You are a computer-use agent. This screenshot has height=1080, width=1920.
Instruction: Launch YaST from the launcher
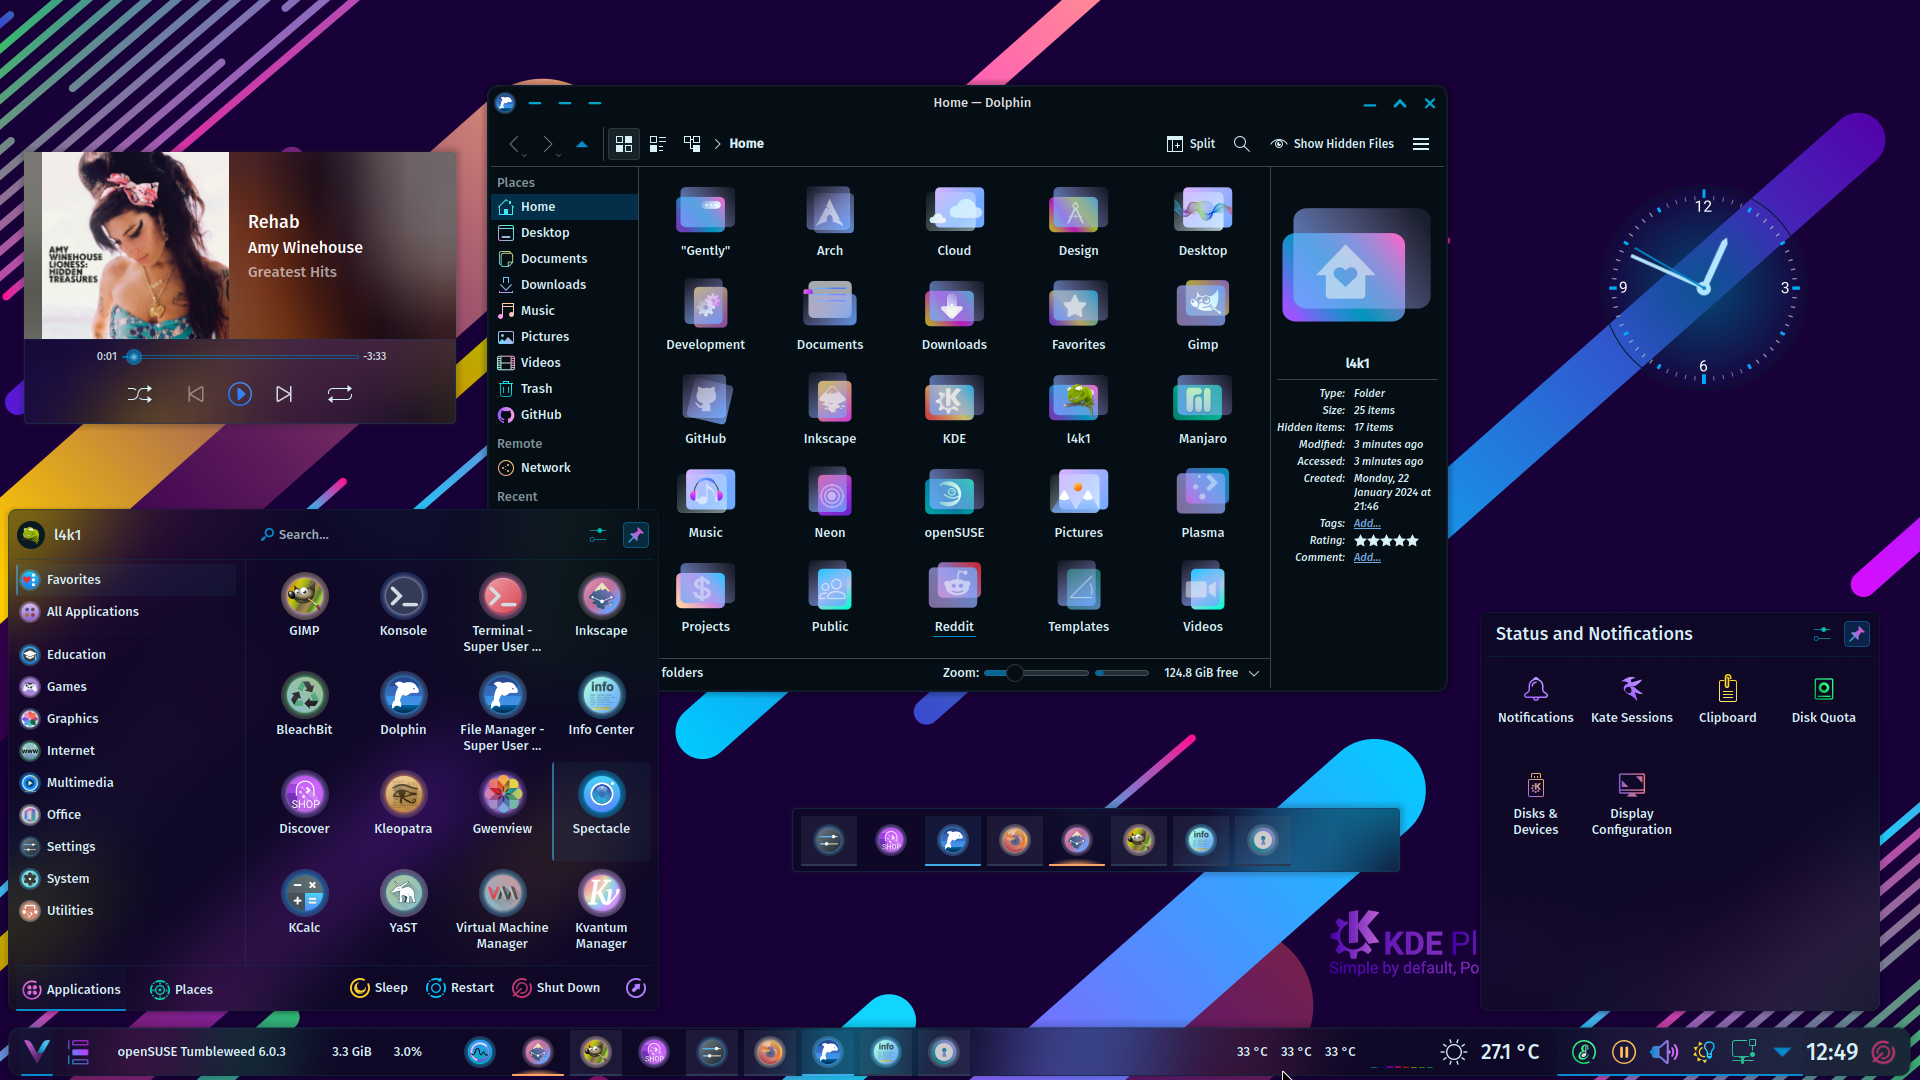pyautogui.click(x=403, y=903)
